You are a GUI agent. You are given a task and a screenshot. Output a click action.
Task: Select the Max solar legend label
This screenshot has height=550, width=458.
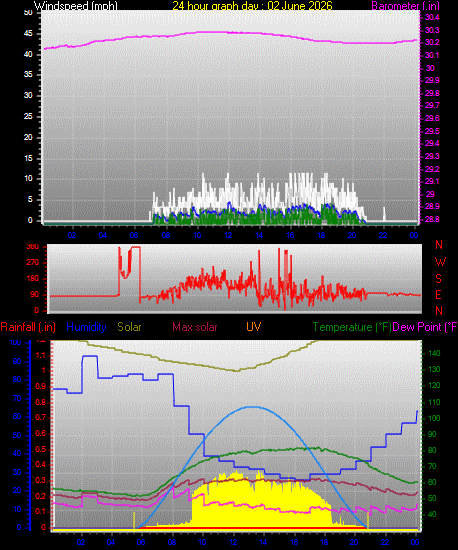click(x=195, y=327)
